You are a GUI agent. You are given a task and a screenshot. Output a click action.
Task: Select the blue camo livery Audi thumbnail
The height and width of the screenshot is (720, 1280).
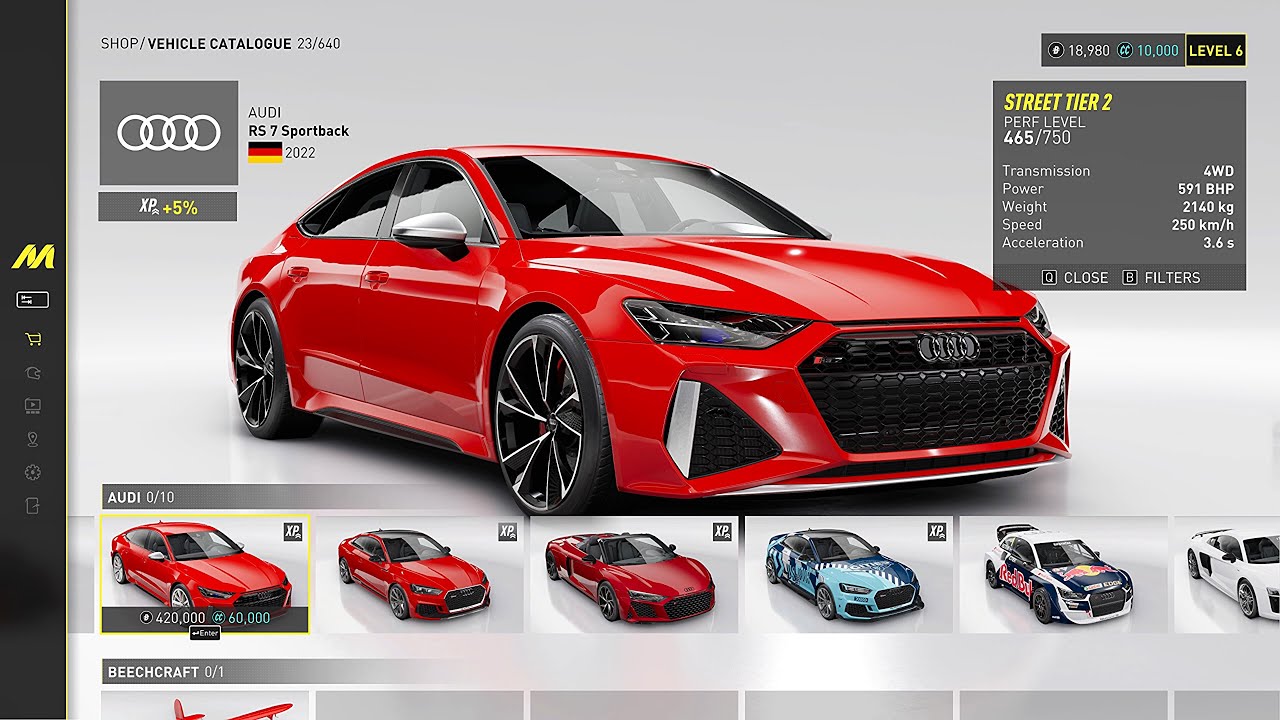tap(848, 574)
